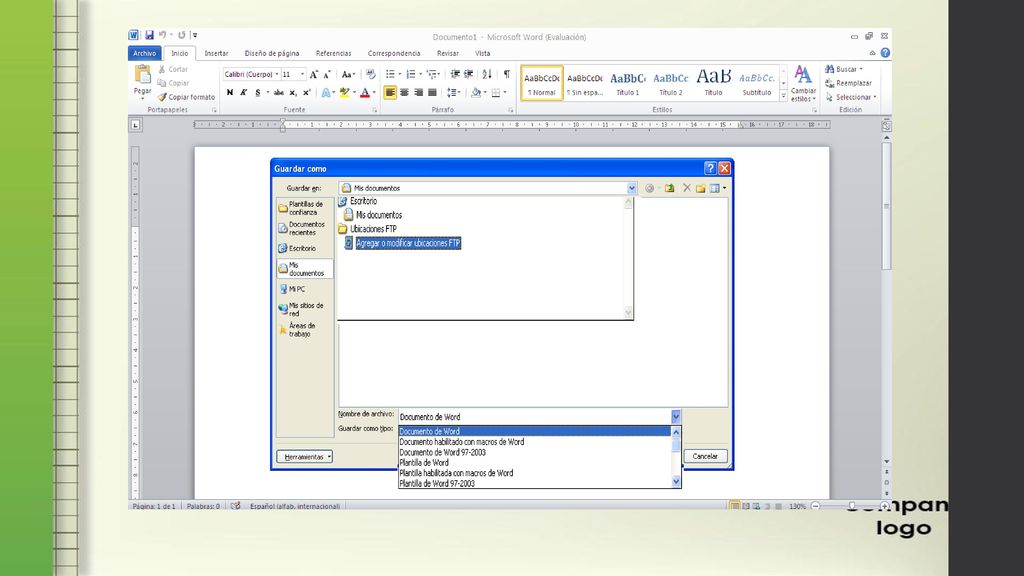Expand the Seleccionar dropdown in Edición

[874, 97]
